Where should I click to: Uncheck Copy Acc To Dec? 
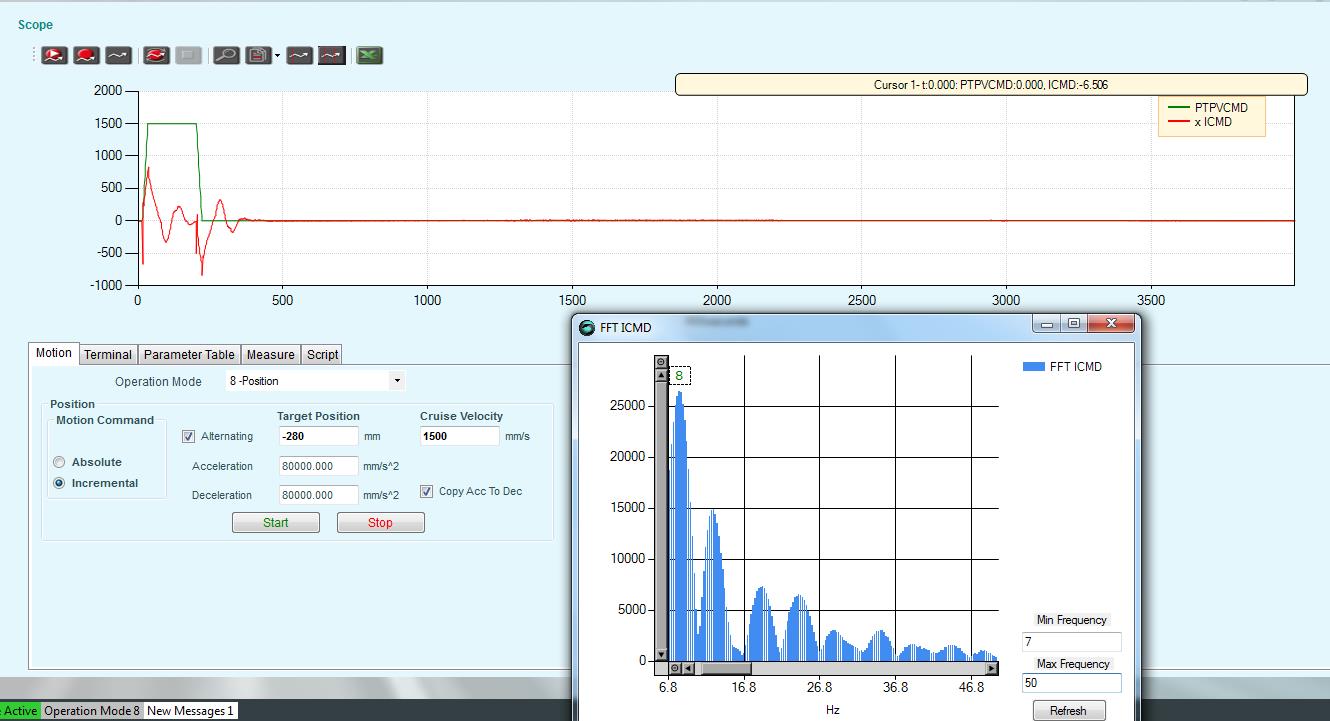point(427,492)
